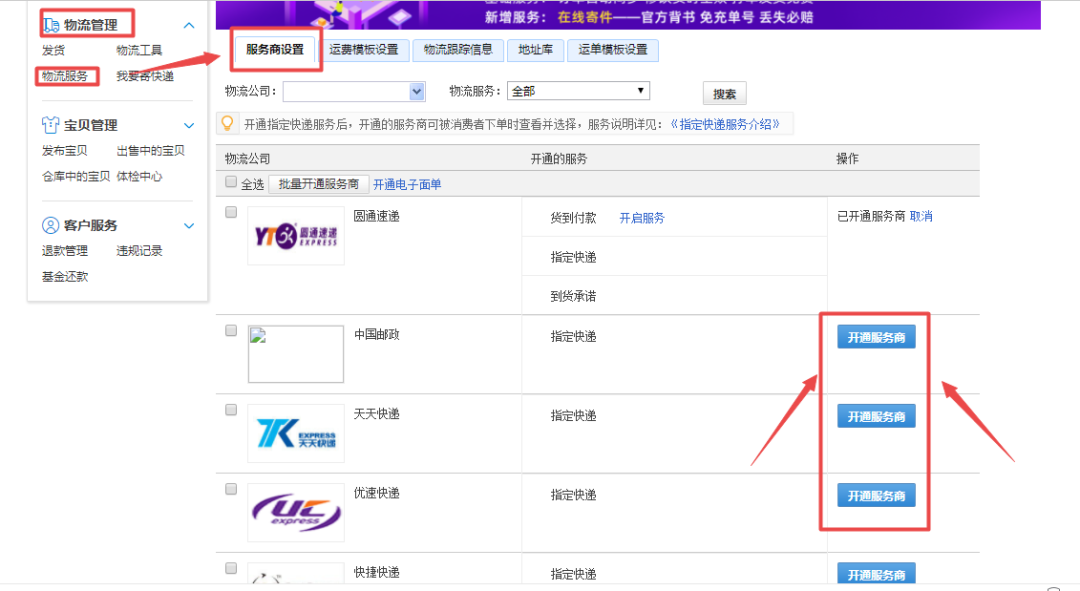Collapse the 物流管理 sidebar section
The height and width of the screenshot is (591, 1080).
(x=189, y=25)
